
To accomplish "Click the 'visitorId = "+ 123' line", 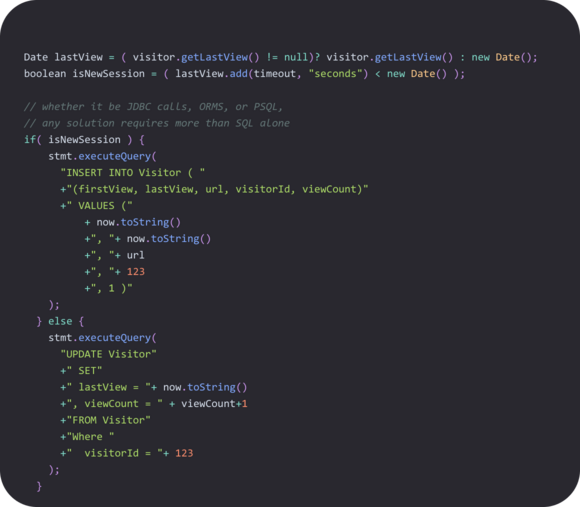I will pyautogui.click(x=127, y=453).
